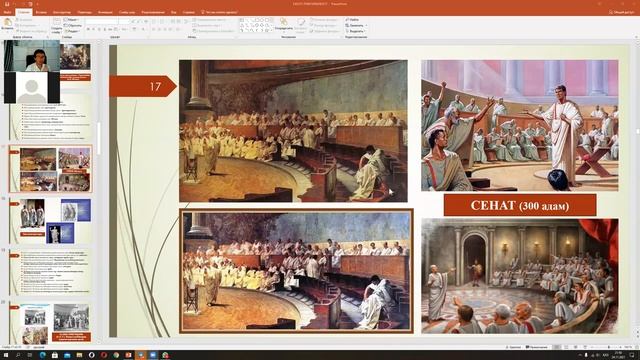Open the Файл tab
This screenshot has width=640, height=360.
[x=7, y=12]
